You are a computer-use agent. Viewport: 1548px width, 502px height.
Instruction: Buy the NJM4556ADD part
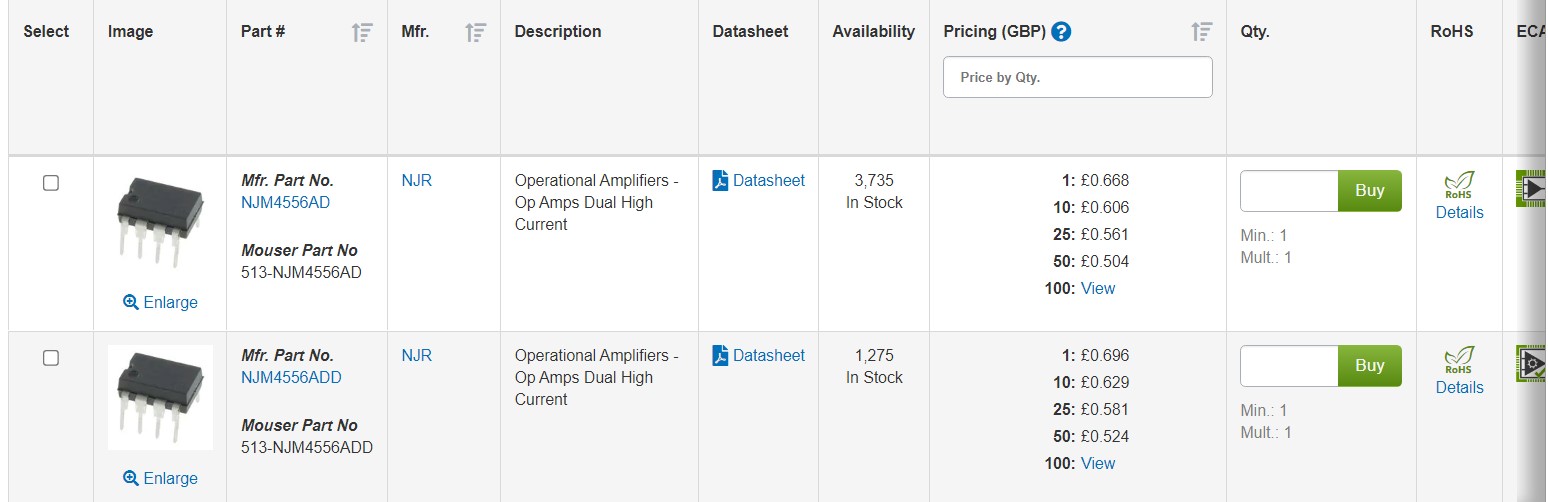click(1370, 366)
